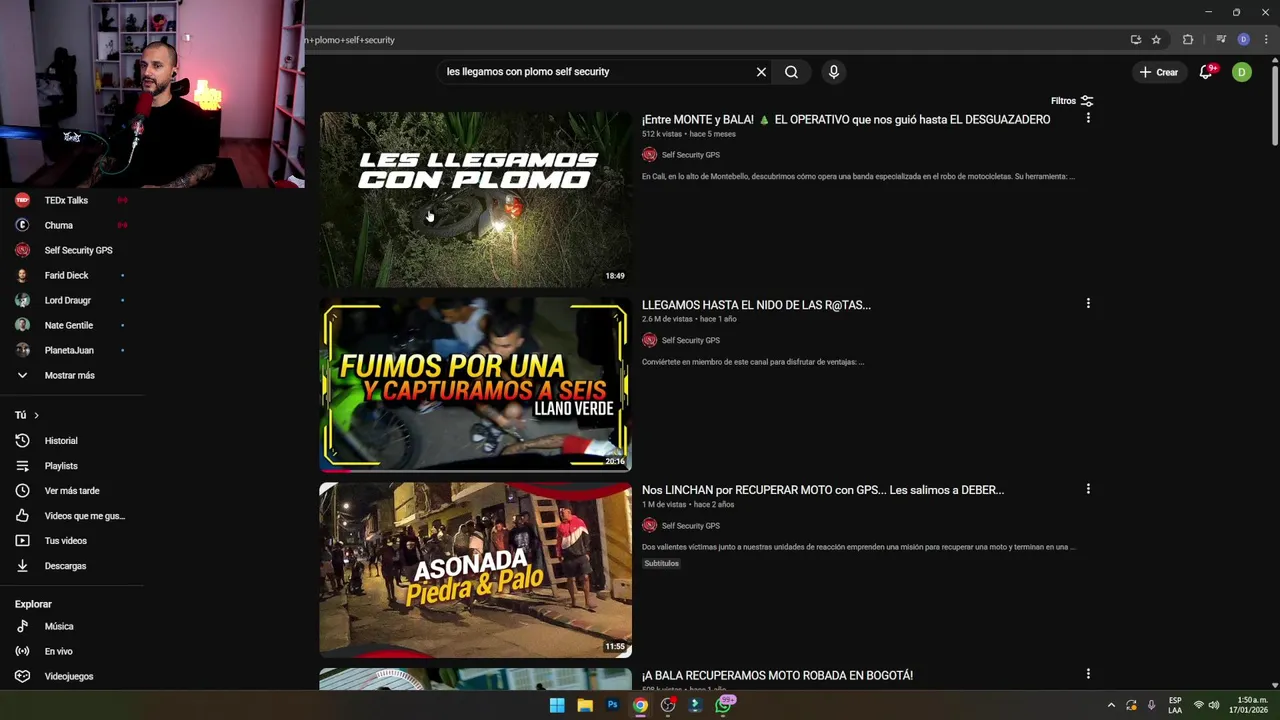Open the 'ASONADA Piedra & Palo' thumbnail
Screen dimensions: 1280x720
click(475, 570)
